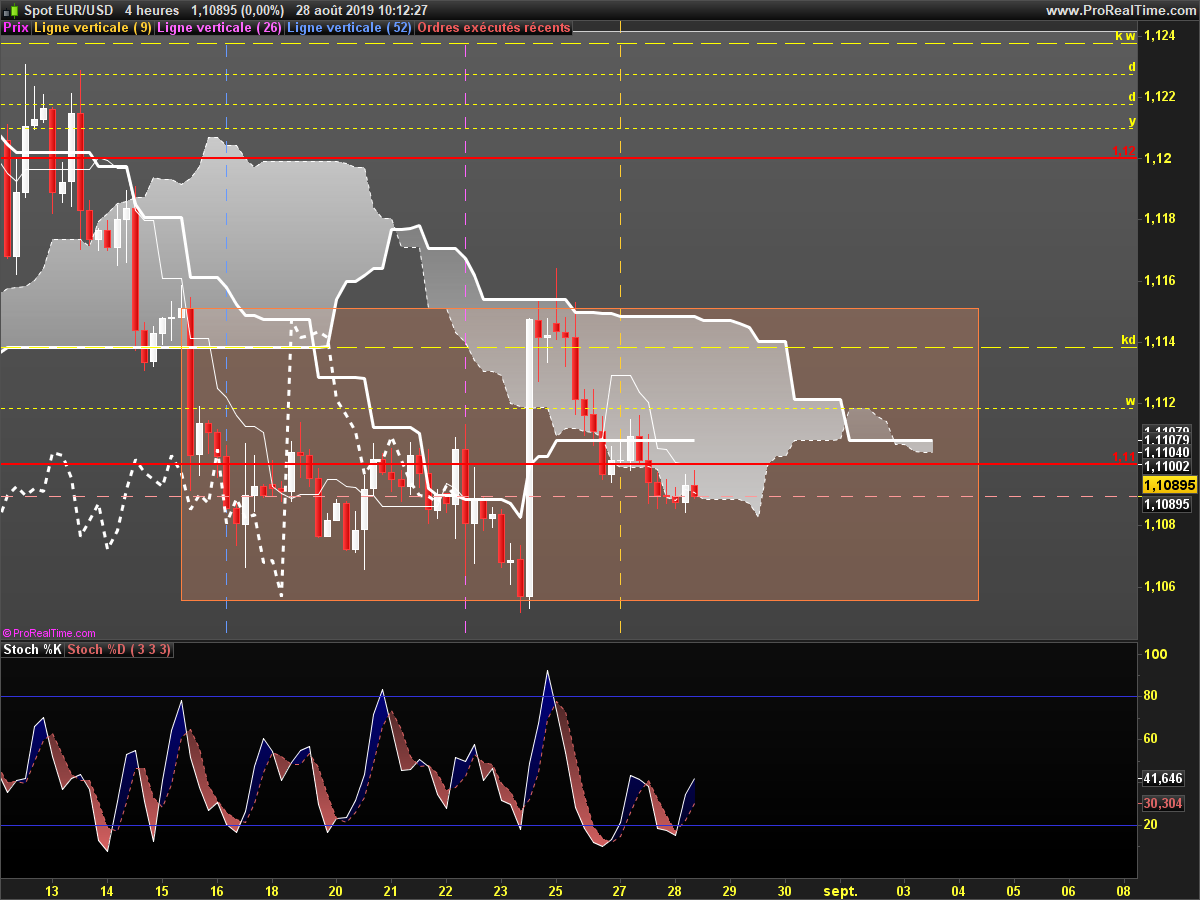
Task: Click date 27 on the time axis
Action: pyautogui.click(x=619, y=890)
